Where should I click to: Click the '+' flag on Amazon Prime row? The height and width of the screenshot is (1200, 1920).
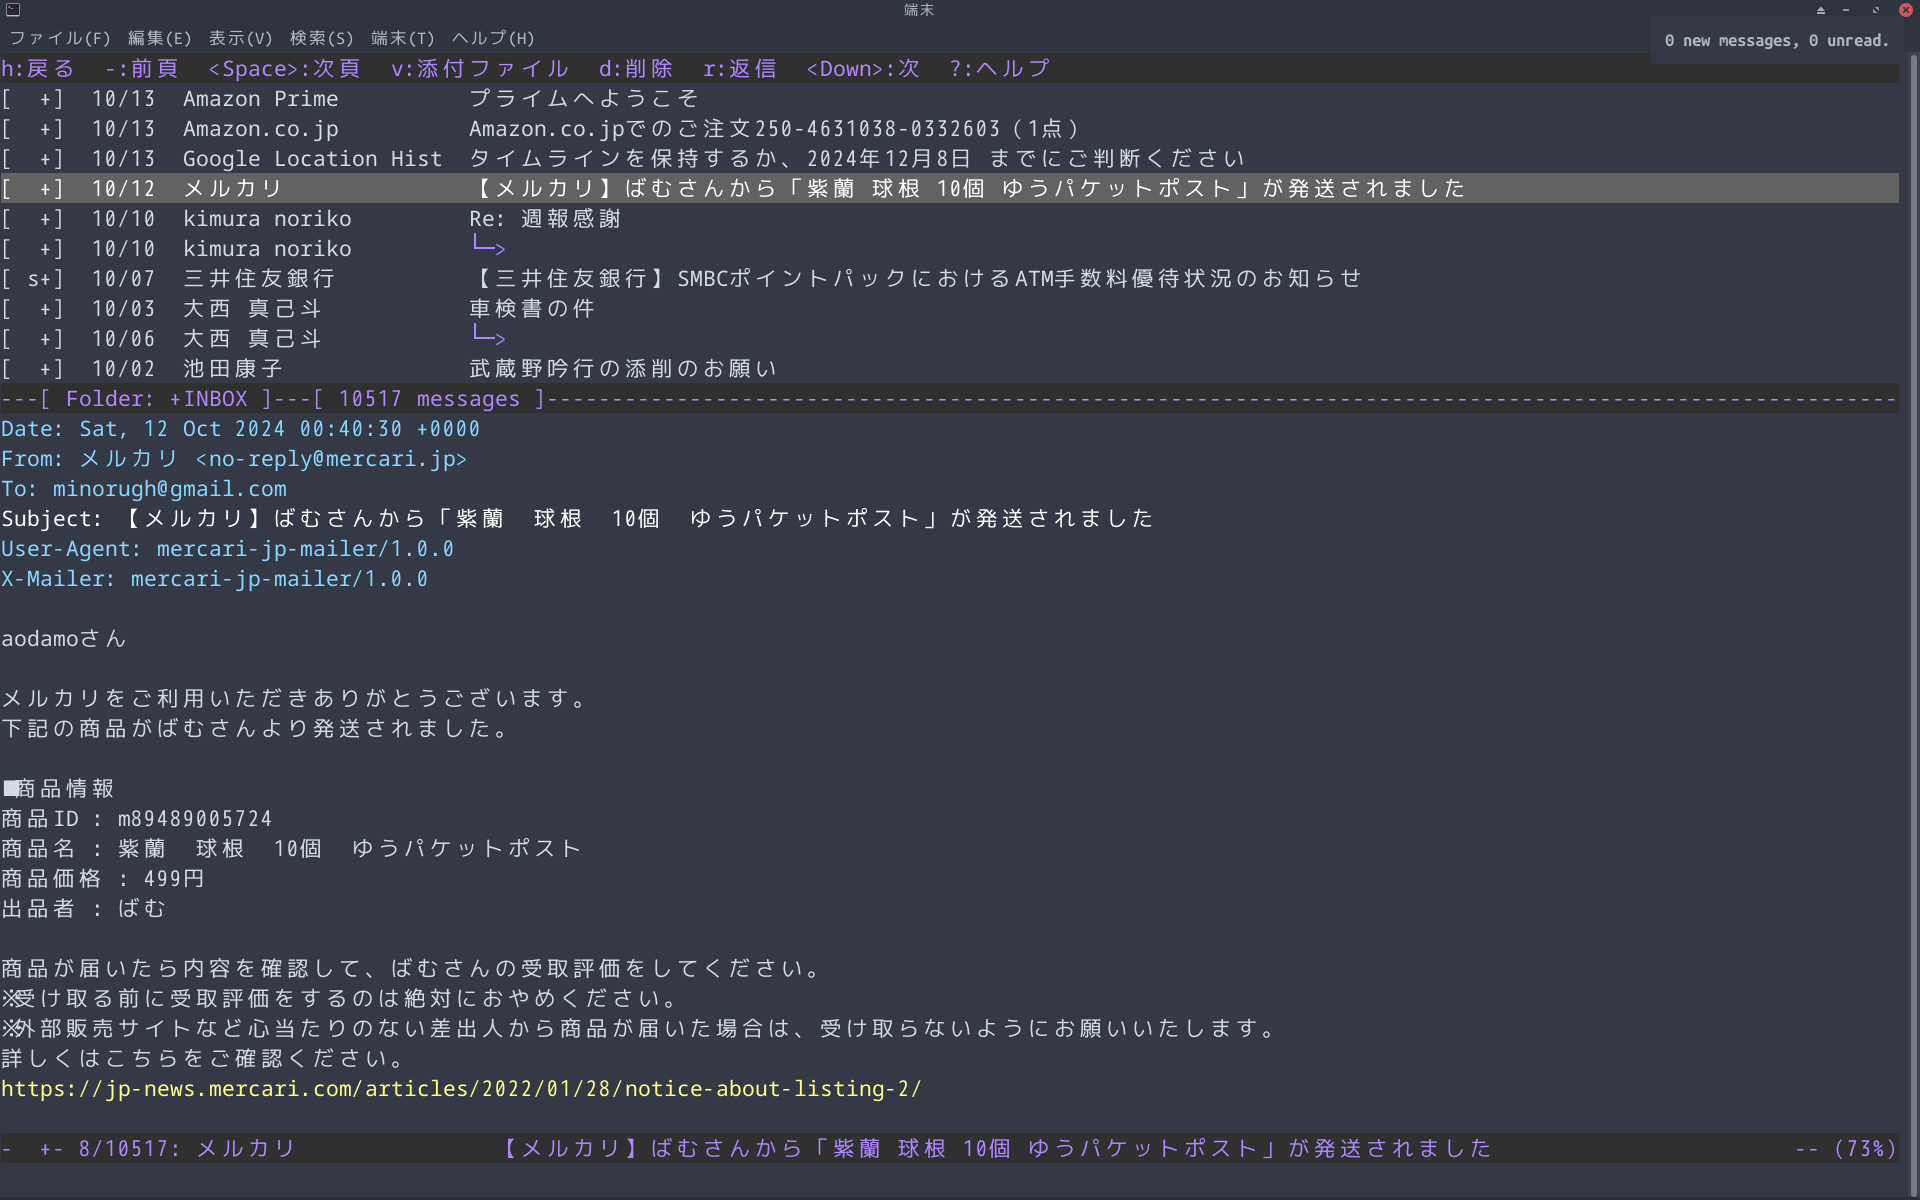46,98
